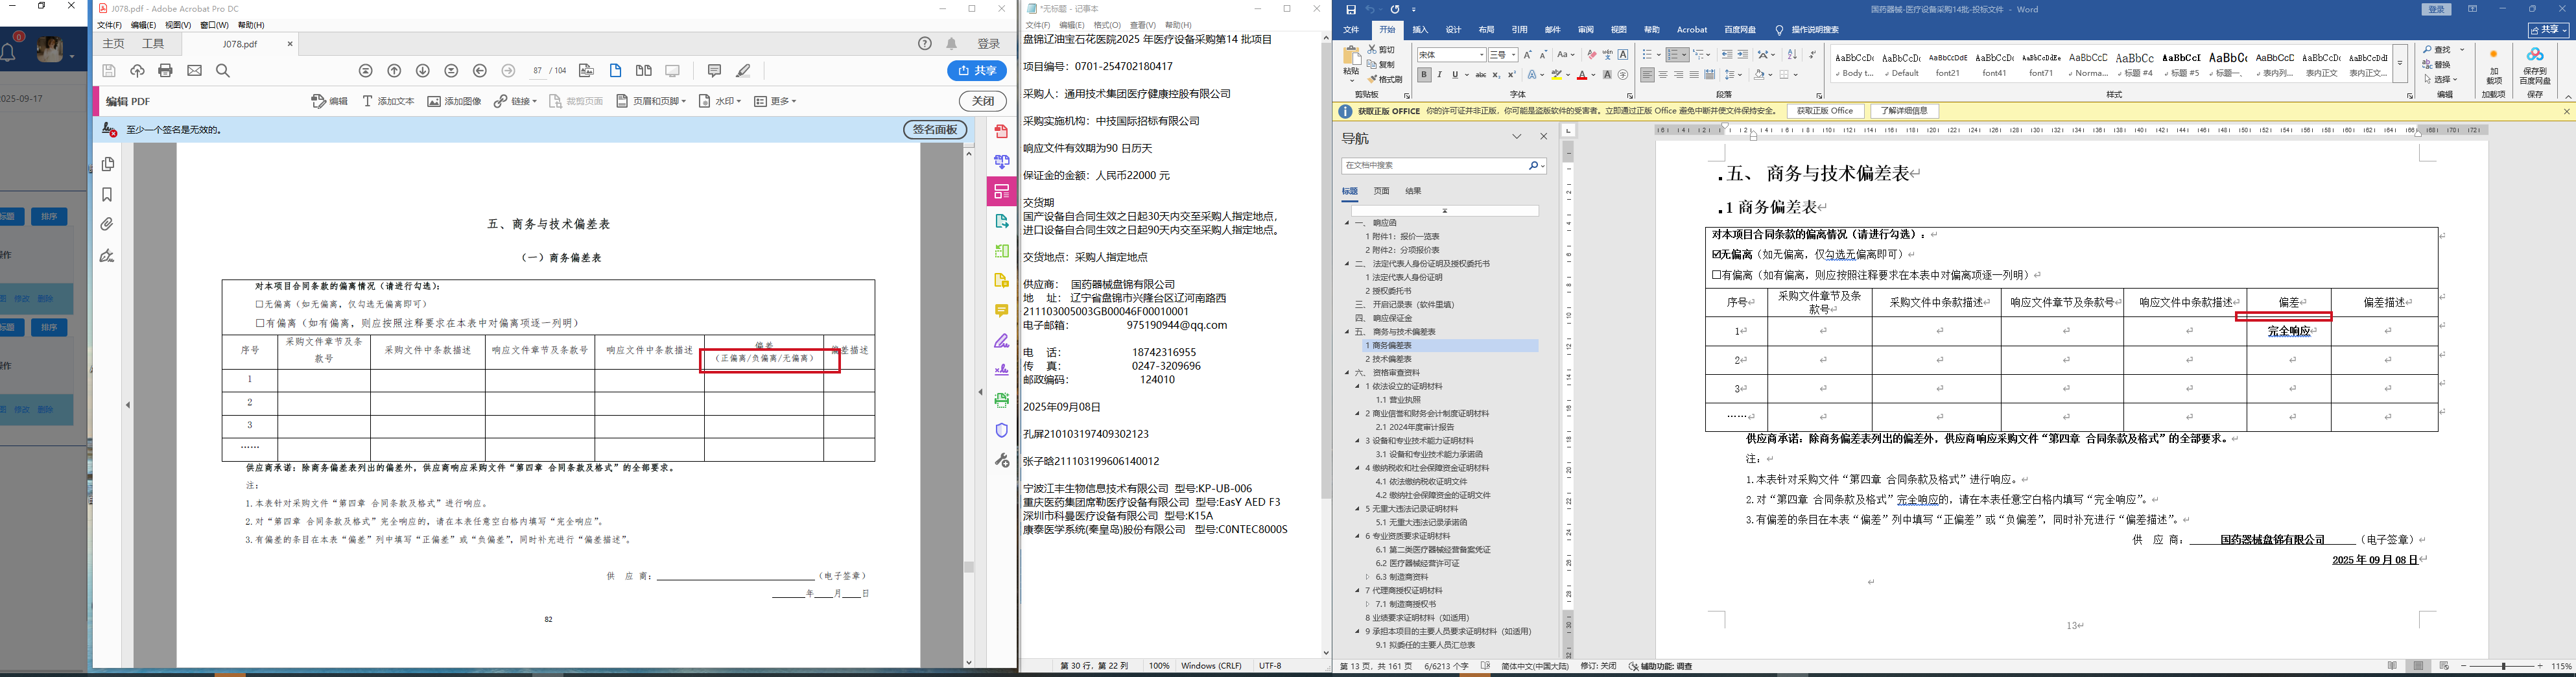Viewport: 2576px width, 677px height.
Task: Open the 签名面板 button
Action: 935,130
